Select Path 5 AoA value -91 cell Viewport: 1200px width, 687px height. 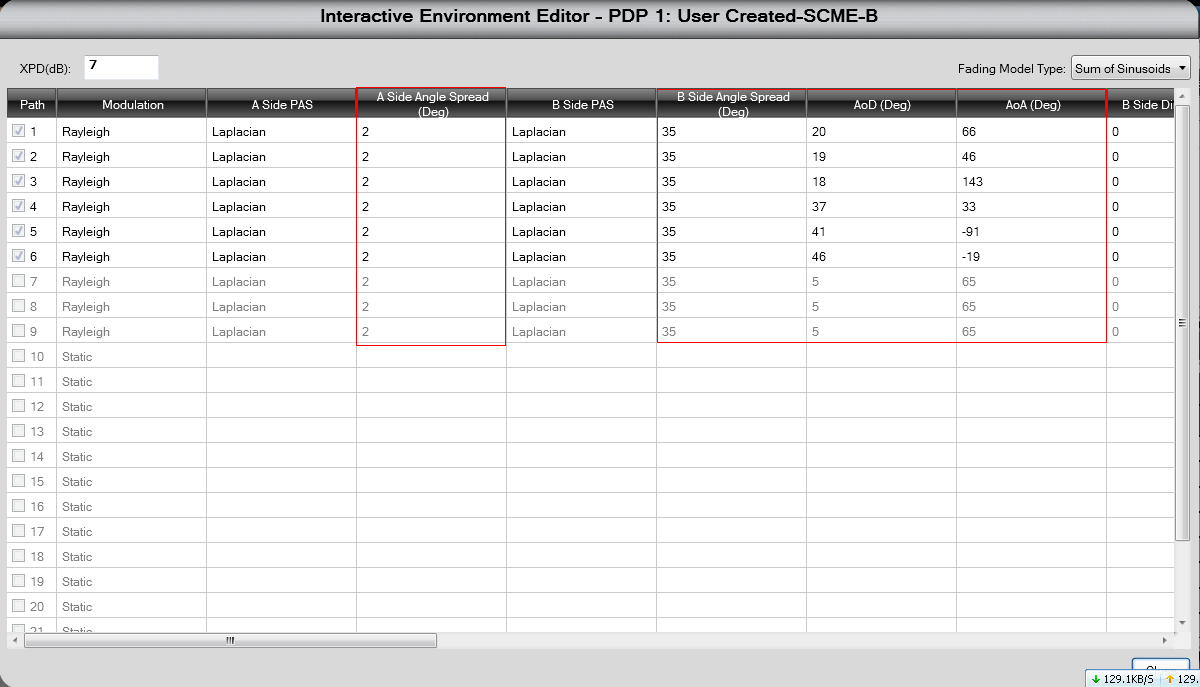(1031, 231)
